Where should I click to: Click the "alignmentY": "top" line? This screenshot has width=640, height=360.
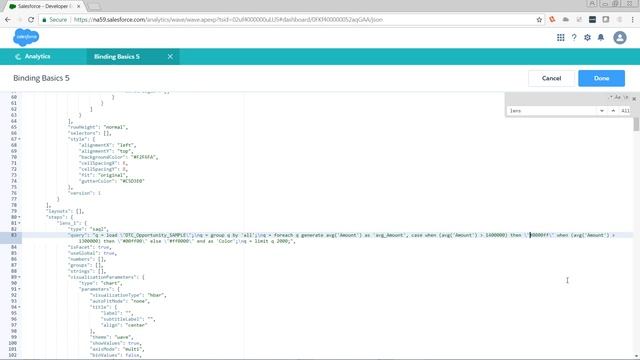click(x=106, y=151)
